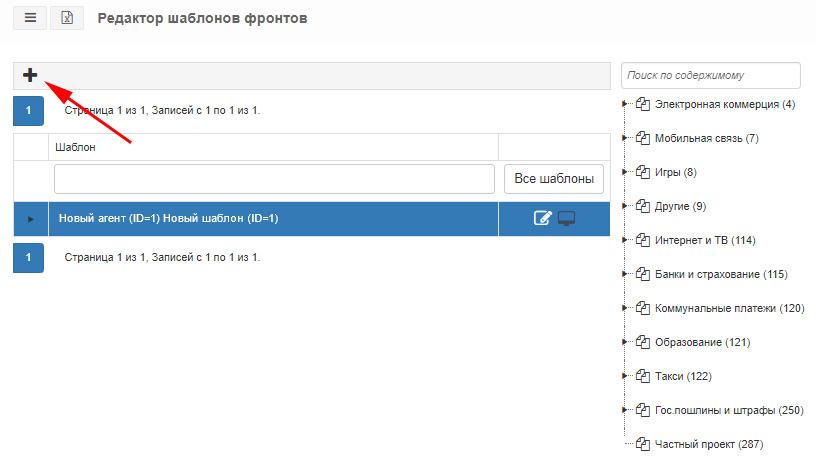The height and width of the screenshot is (457, 816).
Task: Expand the Банки и страхование node
Action: pos(624,274)
